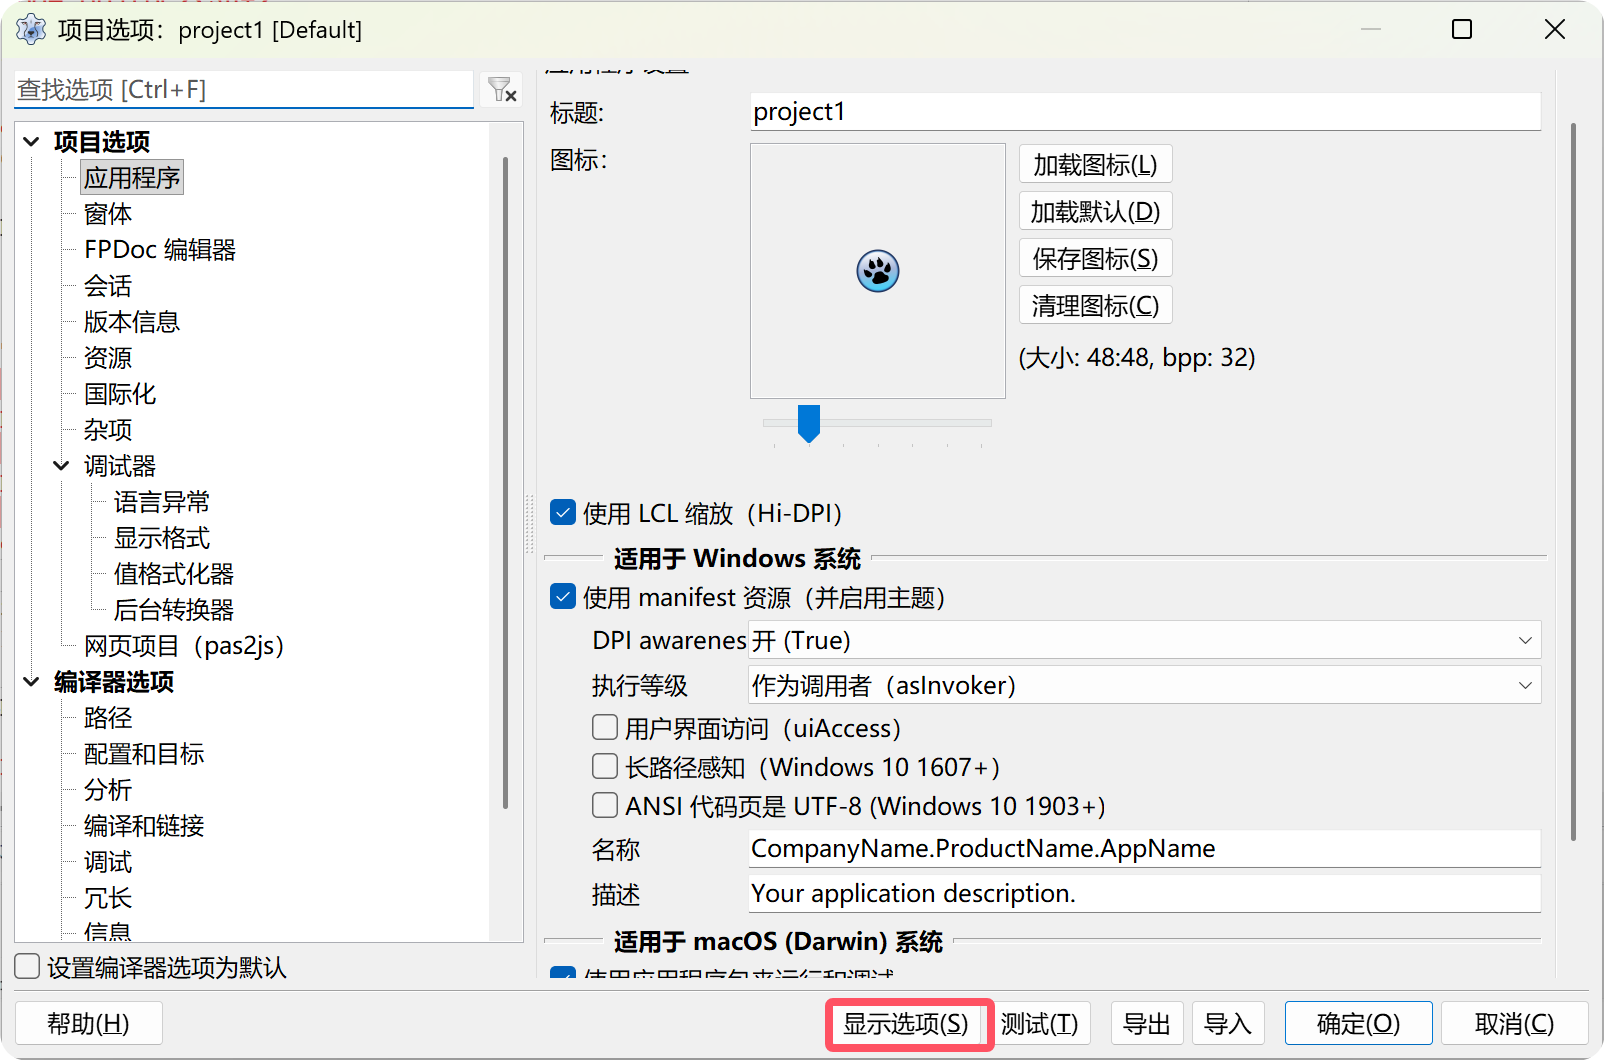Select 版本信息 in the options tree
The image size is (1604, 1060).
pyautogui.click(x=130, y=321)
